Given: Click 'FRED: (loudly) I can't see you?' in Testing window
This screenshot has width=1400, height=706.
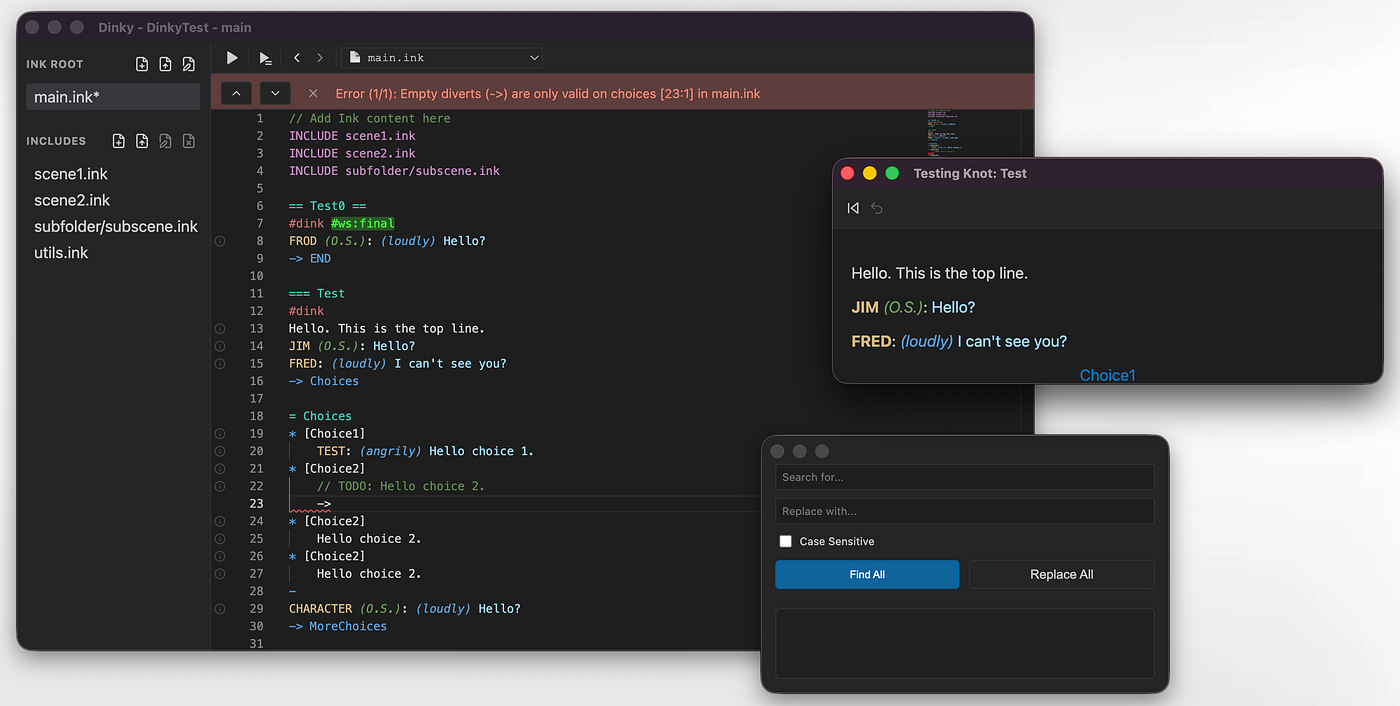Looking at the screenshot, I should click(x=959, y=341).
